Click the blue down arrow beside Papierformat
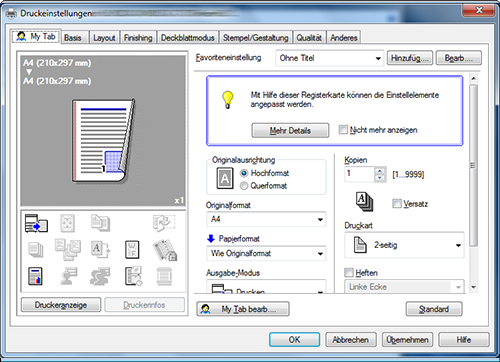Viewport: 500px width, 362px height. pos(211,238)
